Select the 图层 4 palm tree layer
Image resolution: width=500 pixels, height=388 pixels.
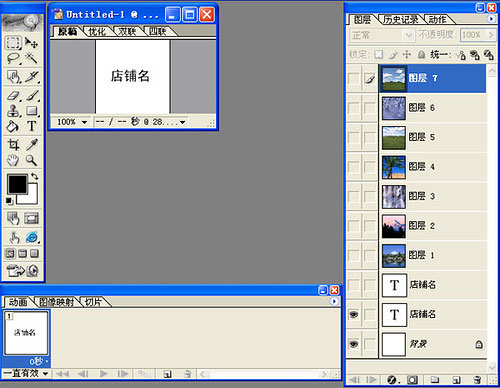(x=433, y=167)
